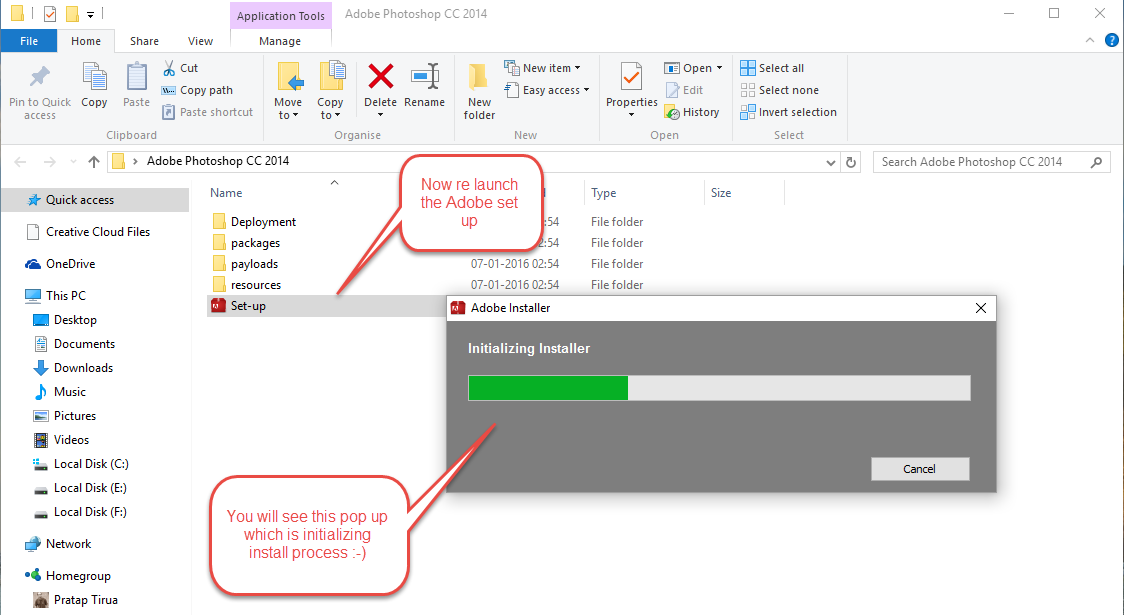Sort by the Name column header
Viewport: 1124px width, 615px height.
coord(226,193)
